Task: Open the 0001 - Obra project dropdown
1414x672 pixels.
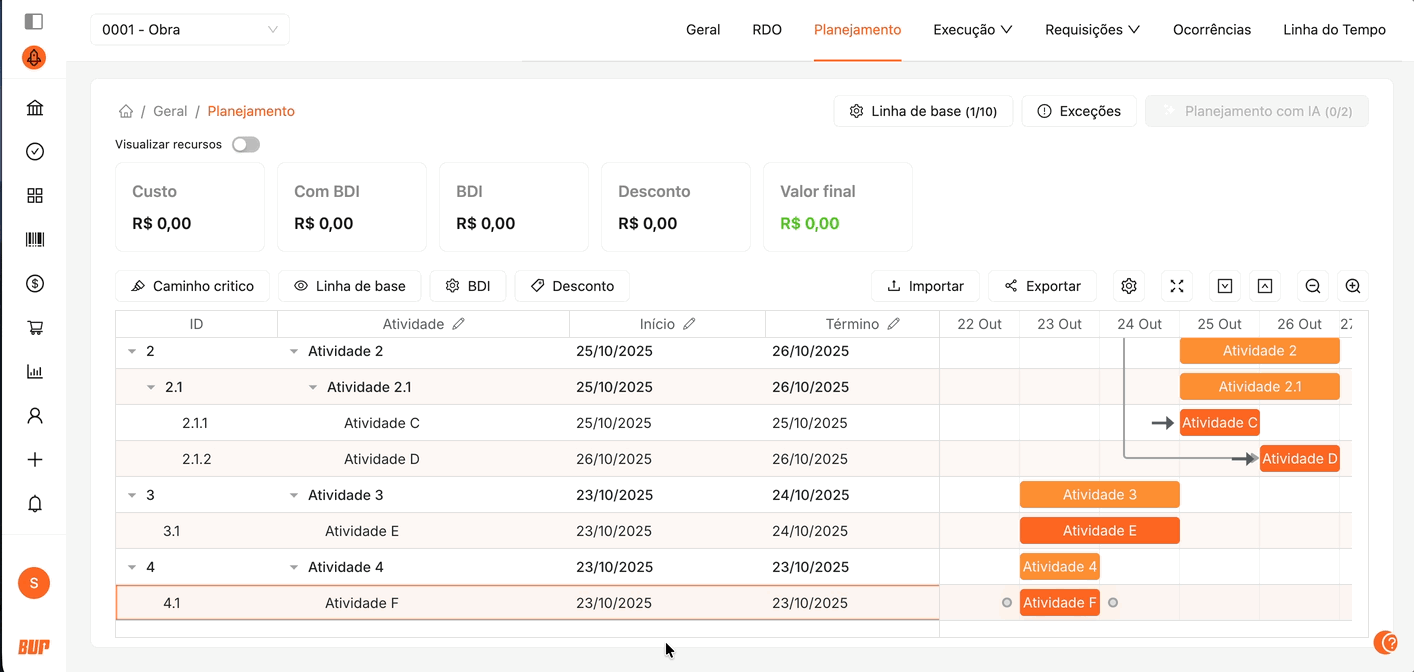Action: pos(190,30)
